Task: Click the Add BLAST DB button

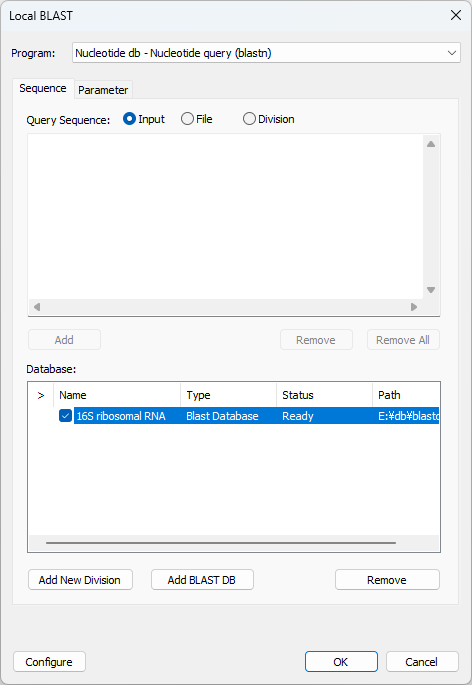Action: pos(202,580)
